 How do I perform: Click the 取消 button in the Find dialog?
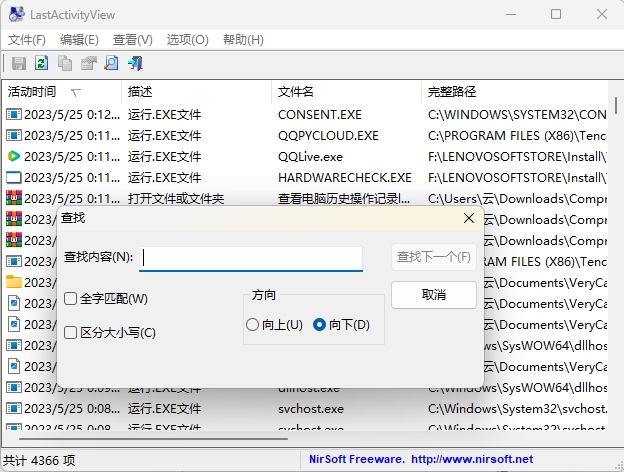tap(434, 295)
